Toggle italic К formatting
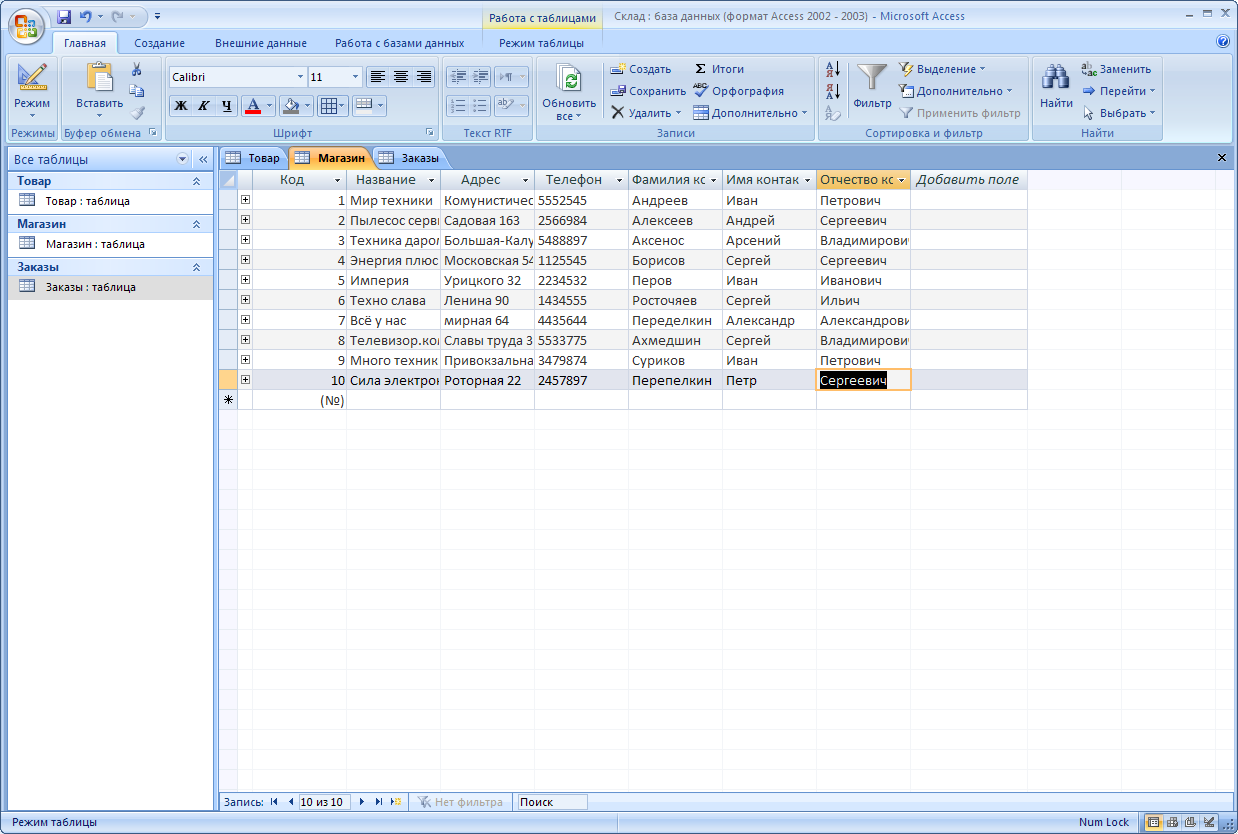 click(x=203, y=105)
